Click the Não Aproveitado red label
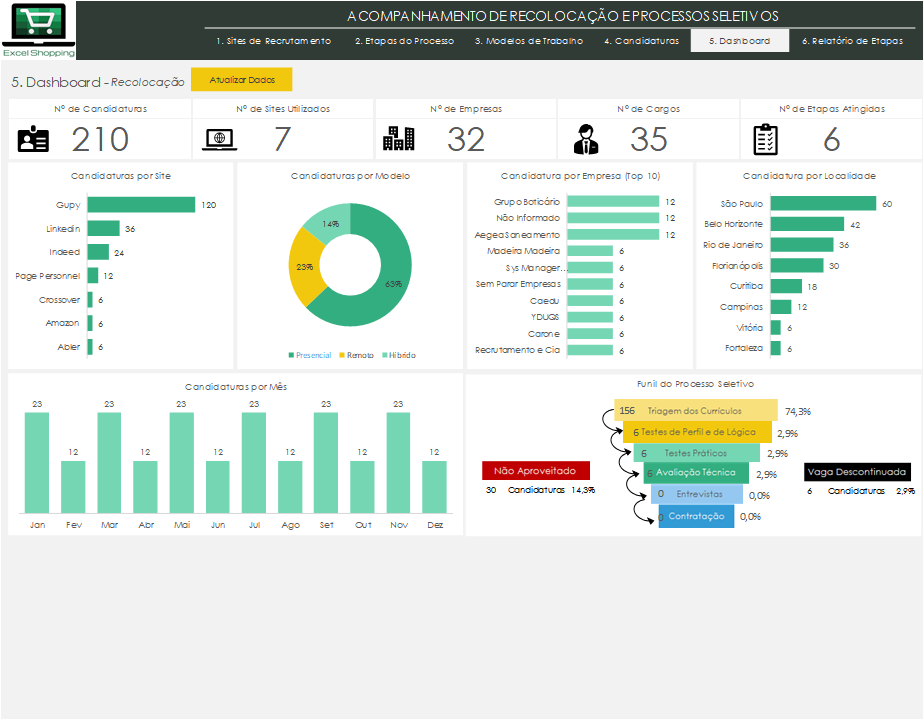 coord(536,471)
